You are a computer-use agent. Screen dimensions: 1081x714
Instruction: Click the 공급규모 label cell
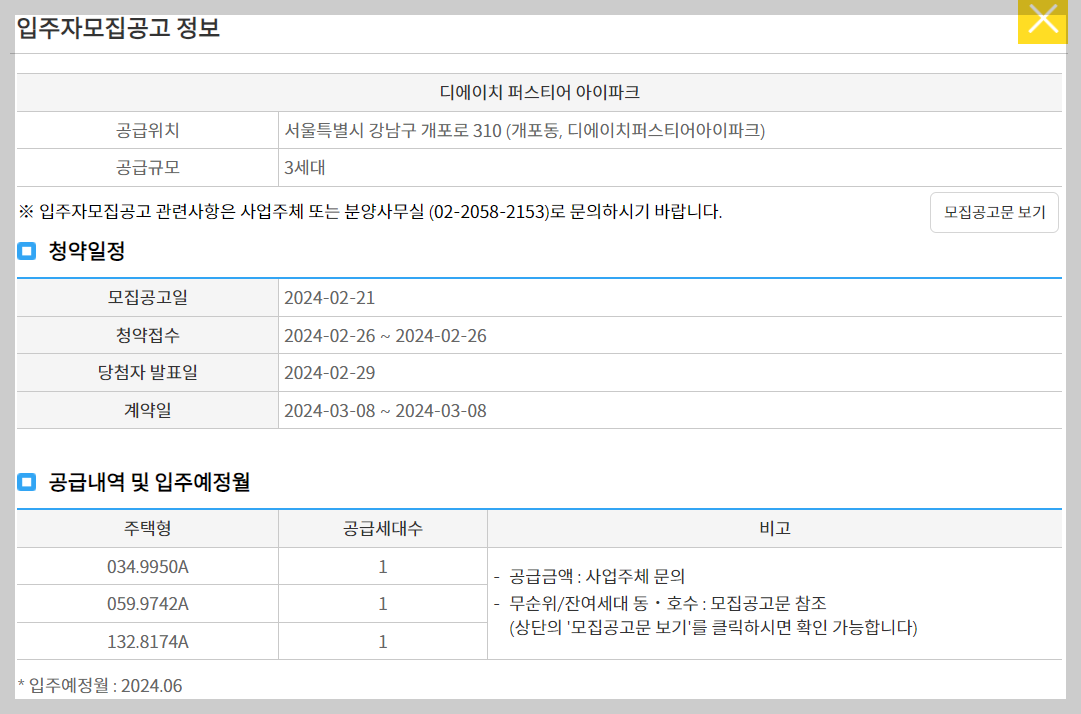148,167
